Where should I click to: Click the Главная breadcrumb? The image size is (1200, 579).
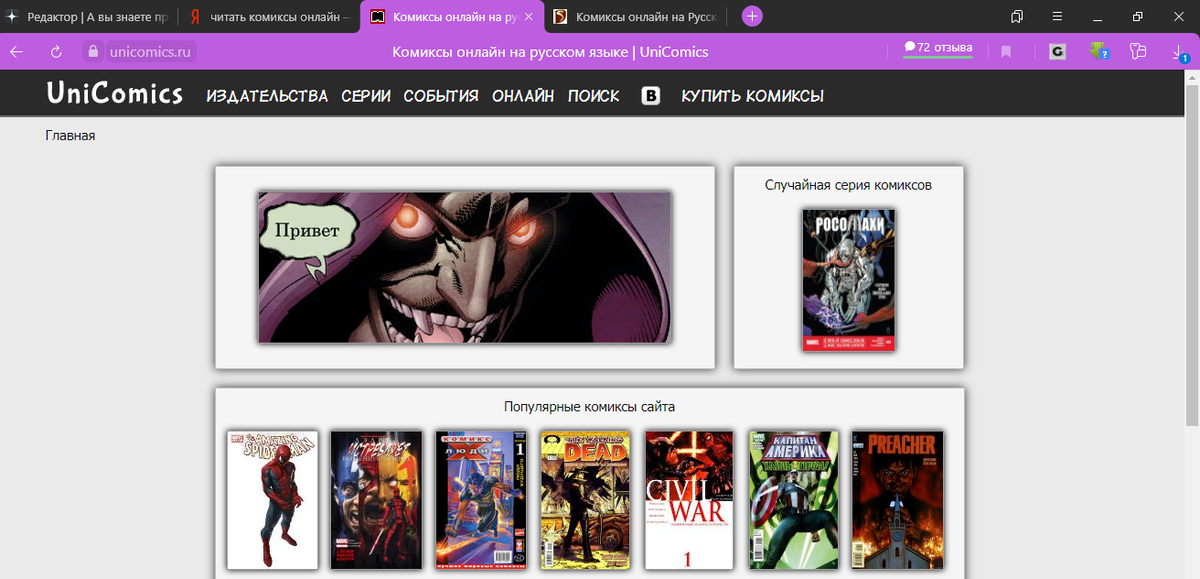point(70,135)
